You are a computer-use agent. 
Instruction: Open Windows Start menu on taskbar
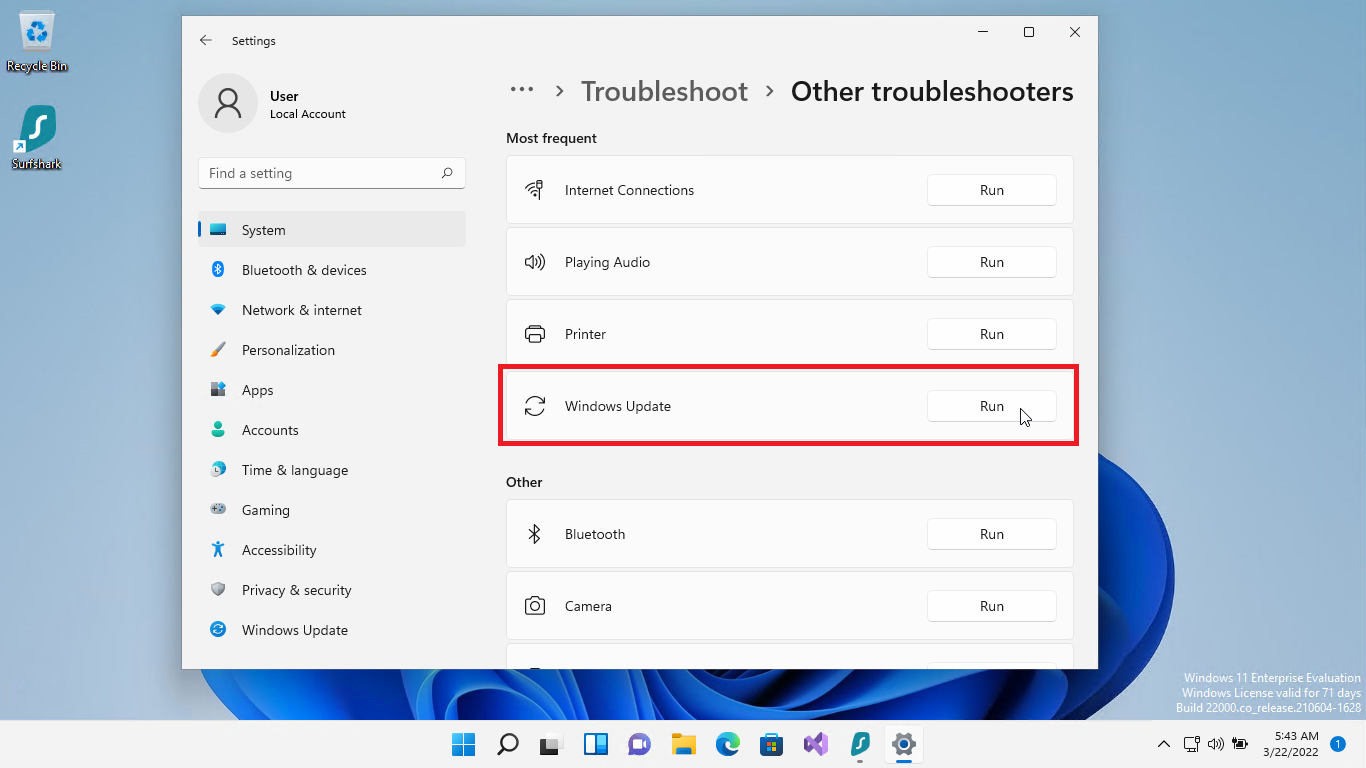(x=464, y=744)
